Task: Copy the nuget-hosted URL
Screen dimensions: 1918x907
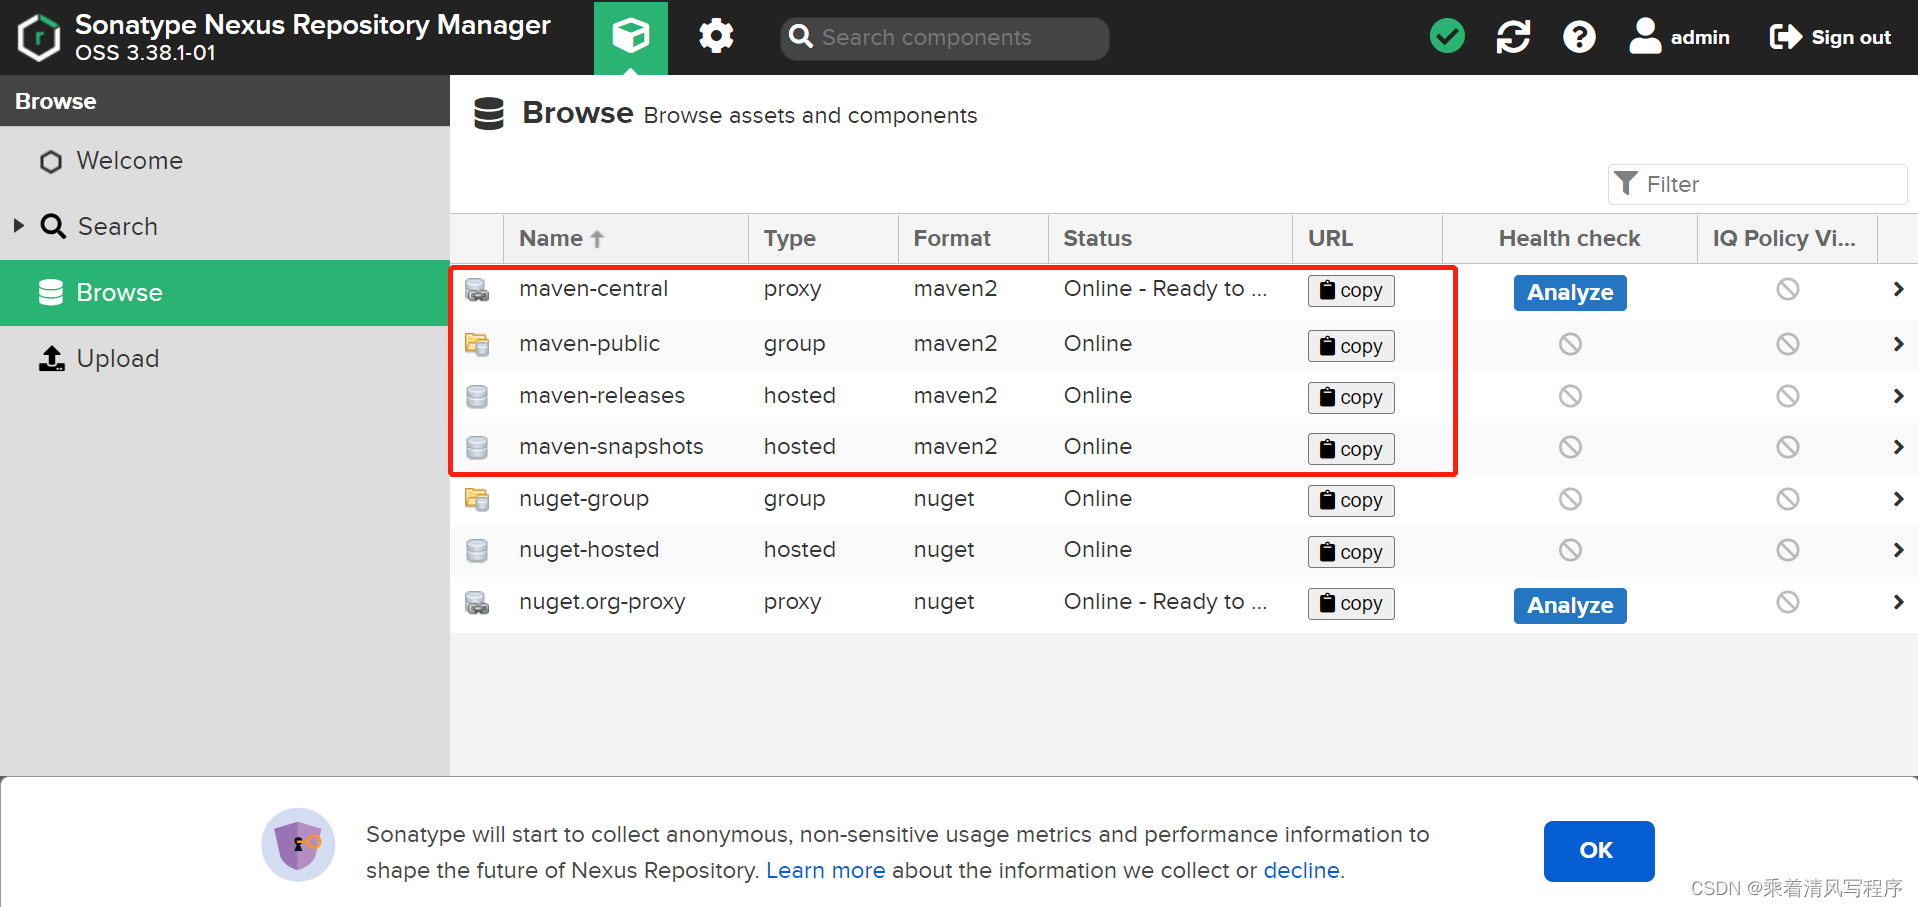Action: [x=1351, y=552]
